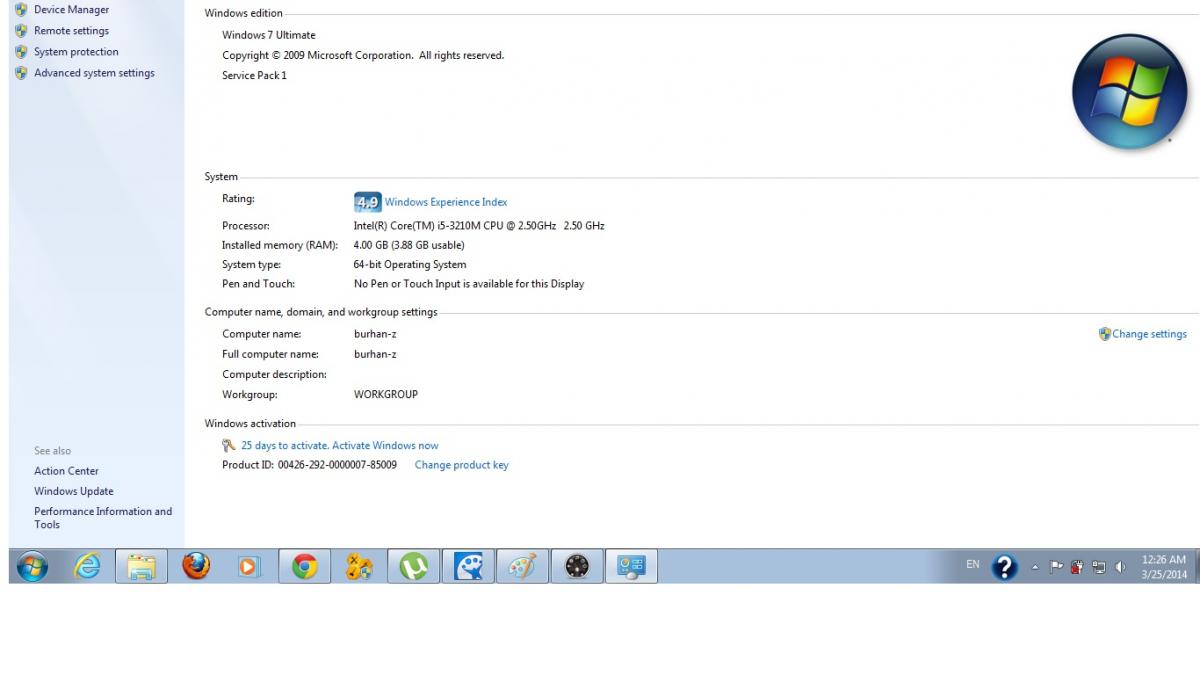Open Action Center flag icon in tray

(1056, 567)
